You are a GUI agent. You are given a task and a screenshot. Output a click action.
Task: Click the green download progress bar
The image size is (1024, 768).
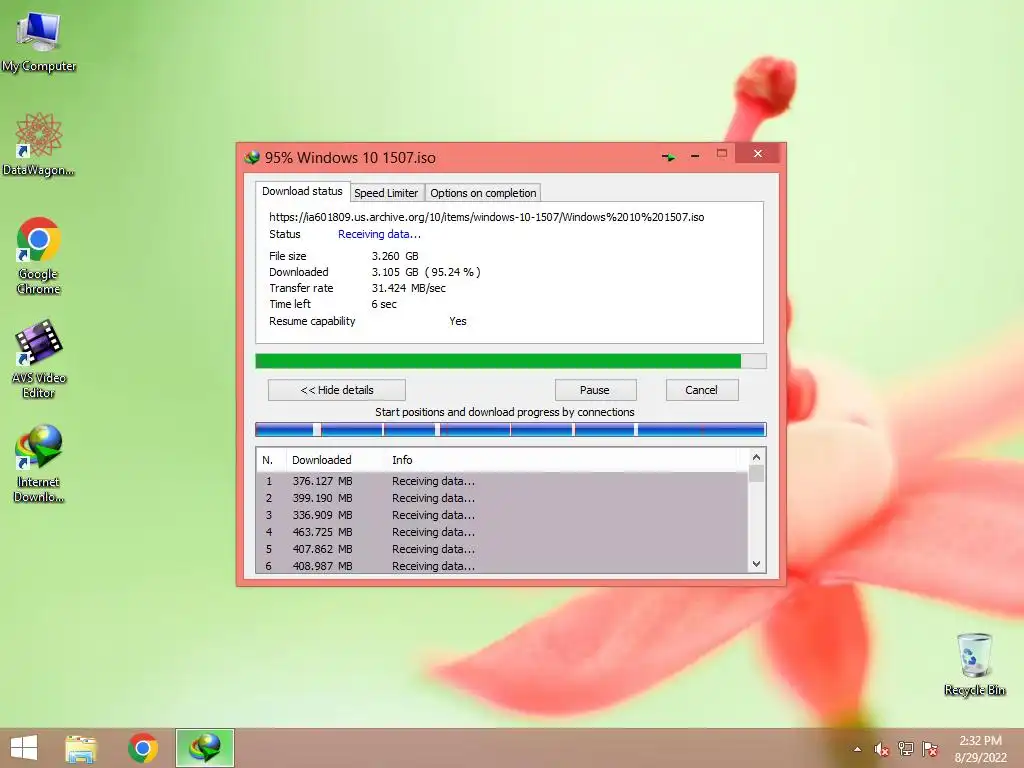511,361
